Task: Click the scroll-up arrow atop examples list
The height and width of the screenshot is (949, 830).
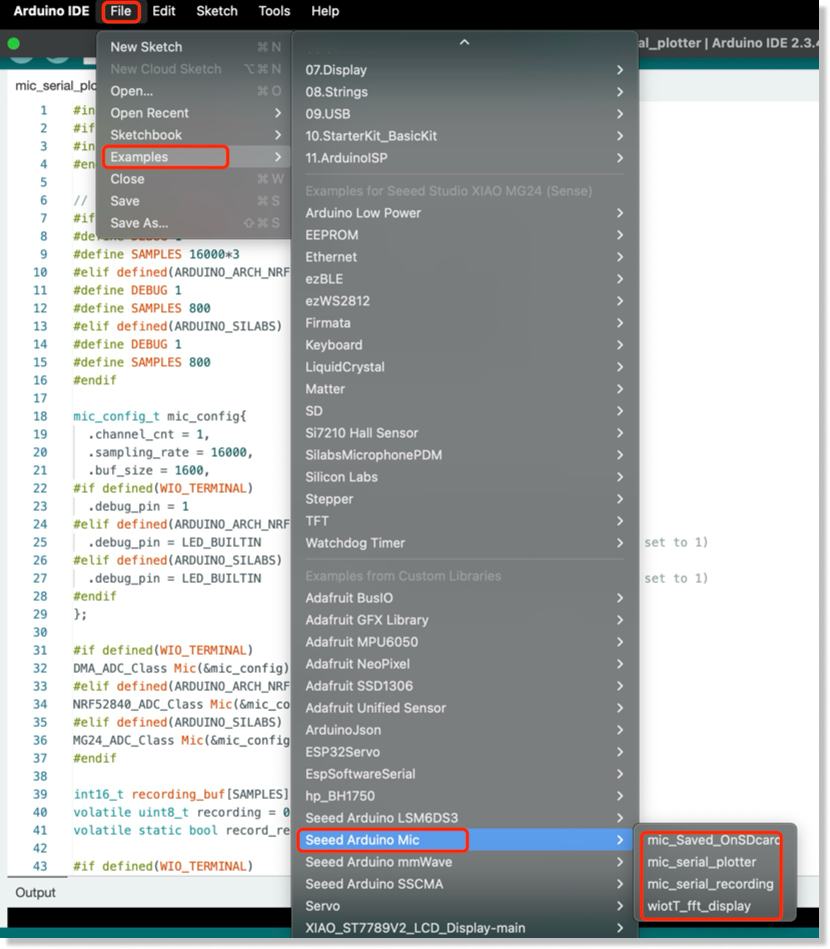Action: tap(464, 42)
